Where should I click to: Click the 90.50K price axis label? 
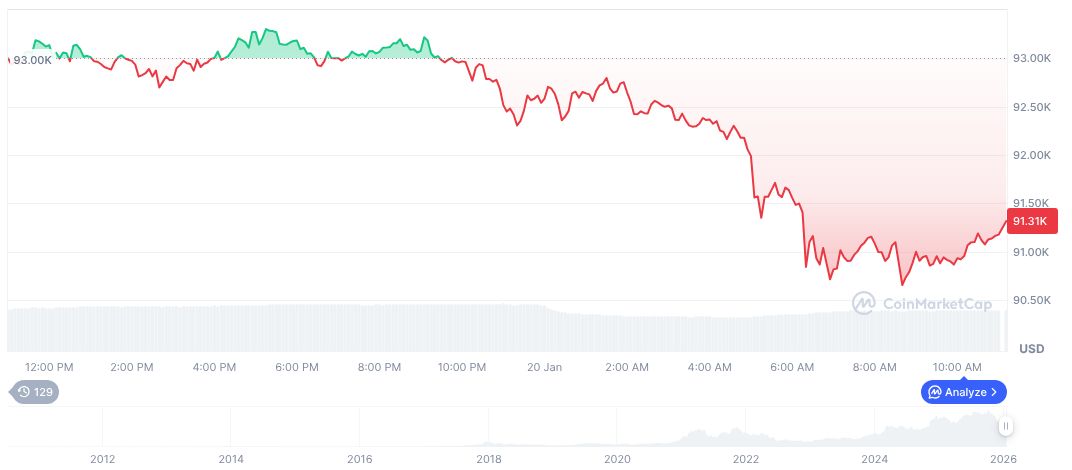(1031, 300)
